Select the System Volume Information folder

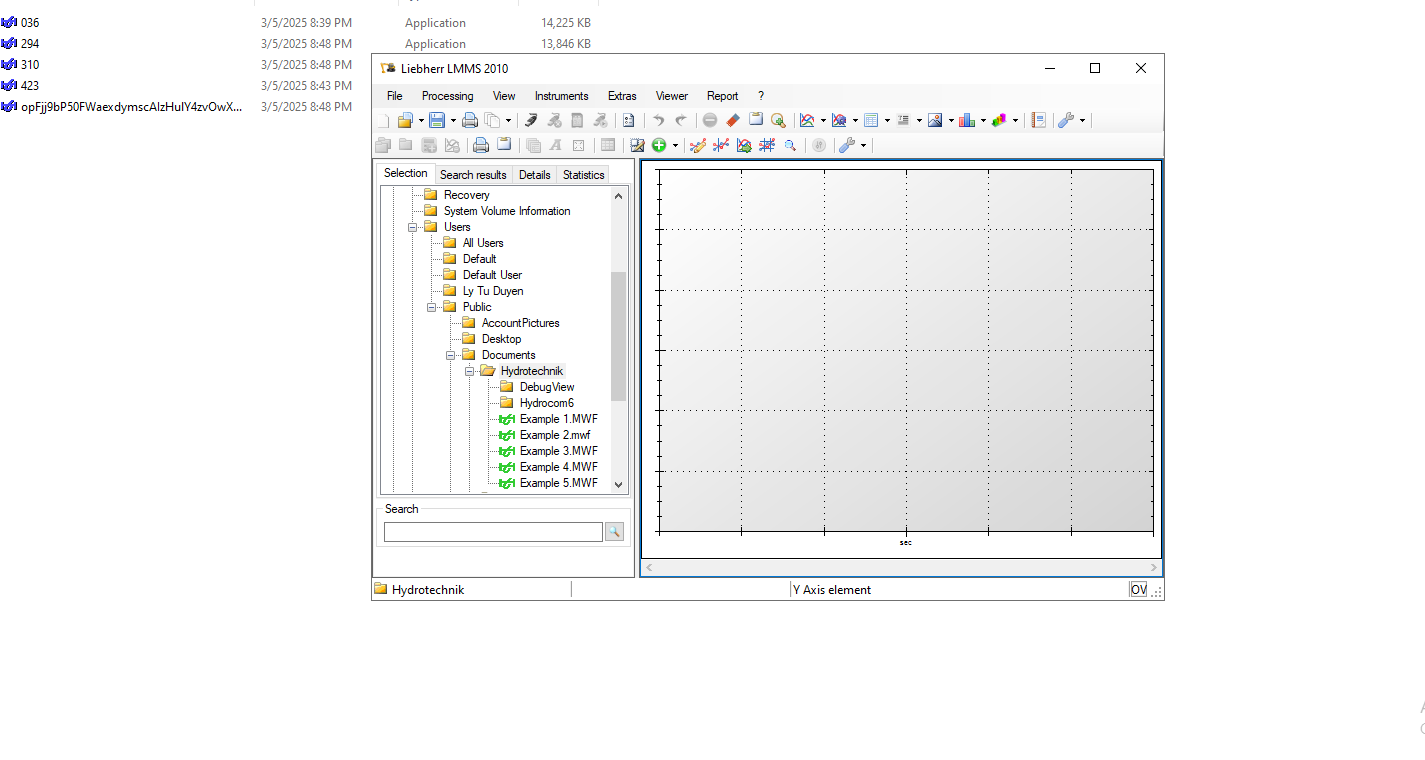(x=507, y=211)
